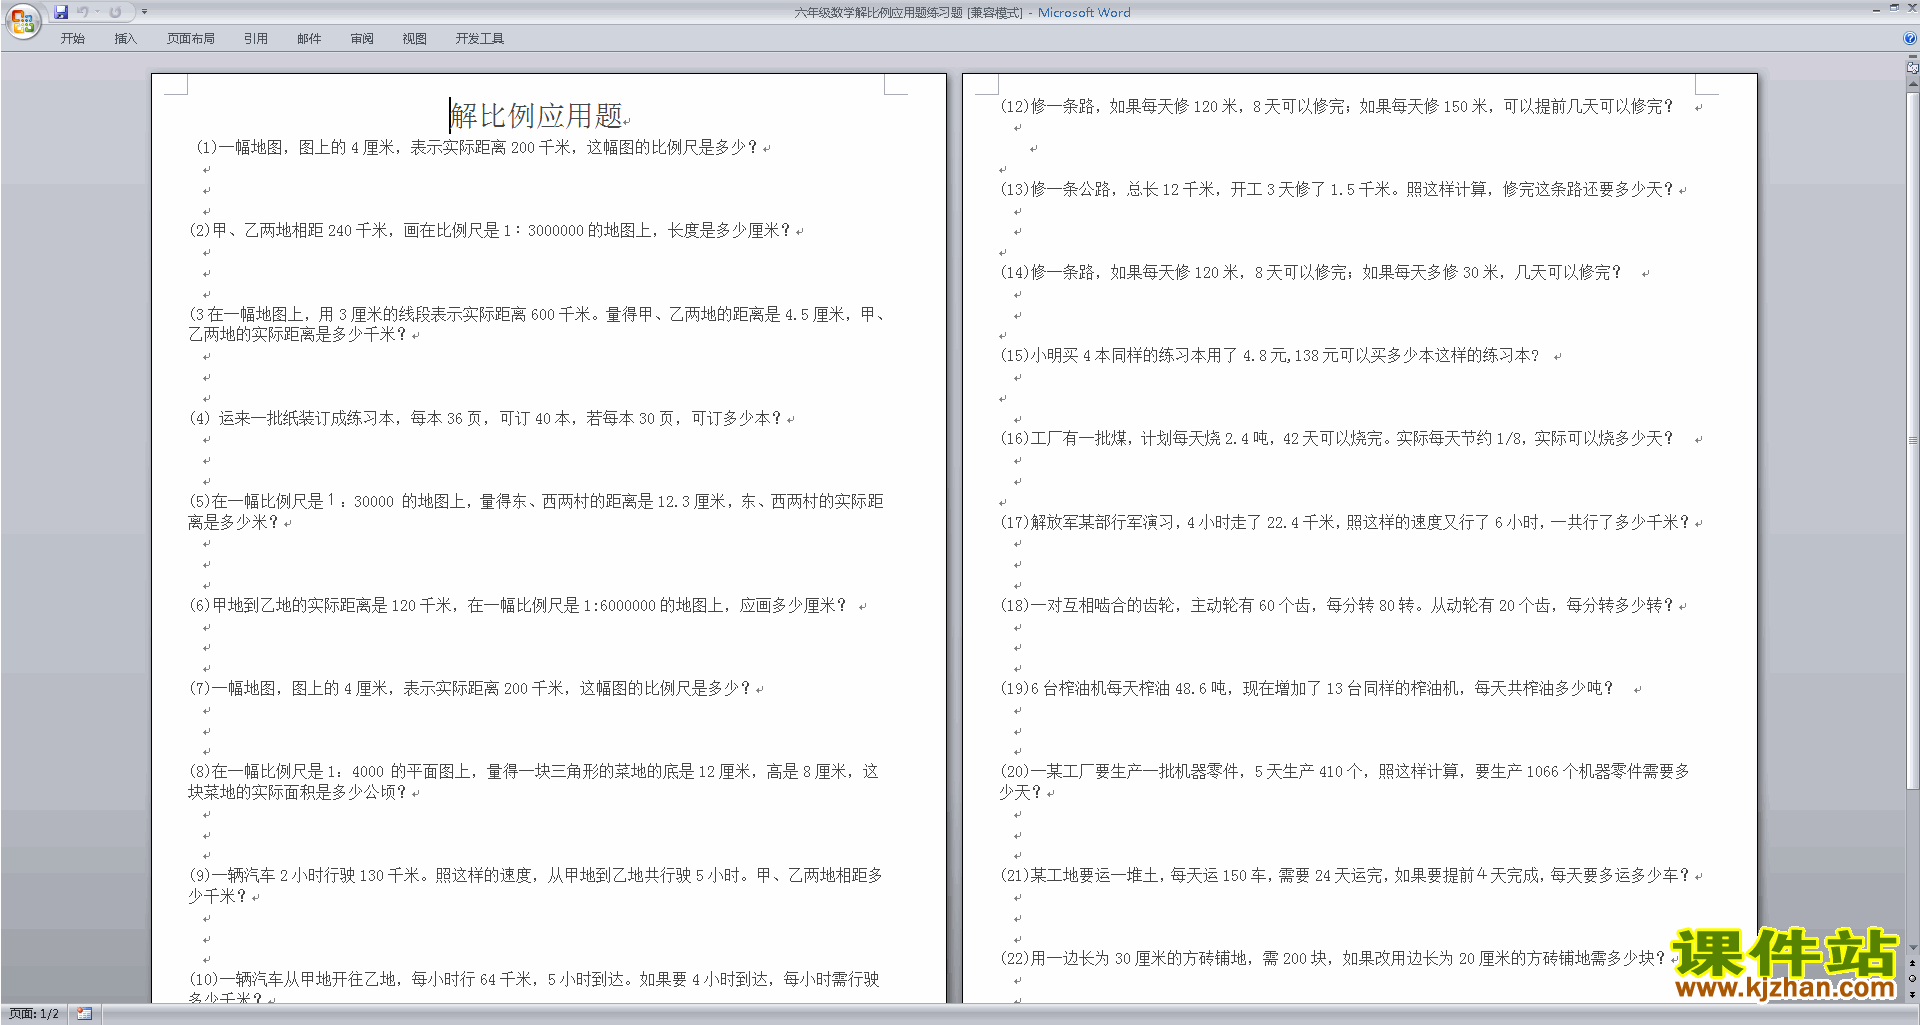Click the macro recording icon in status bar
Viewport: 1920px width, 1025px height.
coord(84,1014)
